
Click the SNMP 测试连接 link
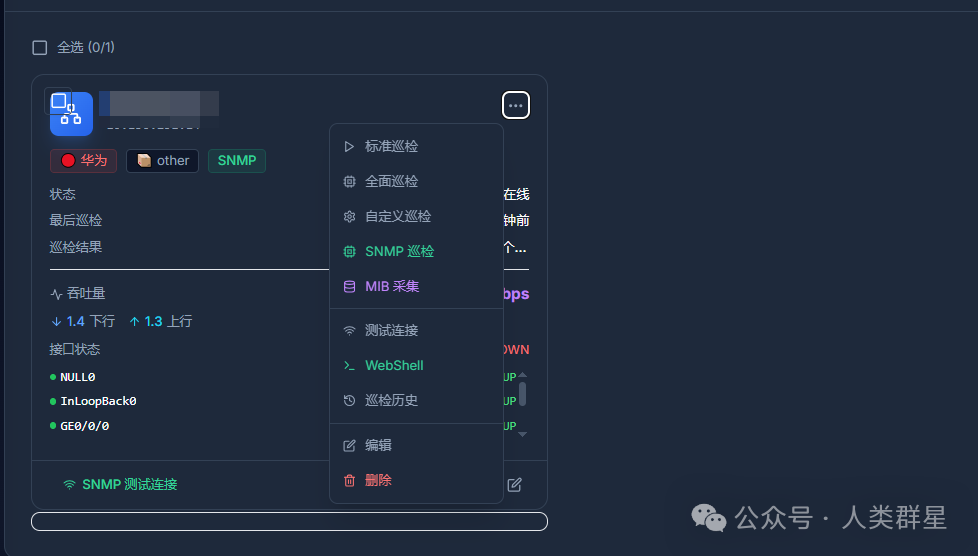(120, 484)
